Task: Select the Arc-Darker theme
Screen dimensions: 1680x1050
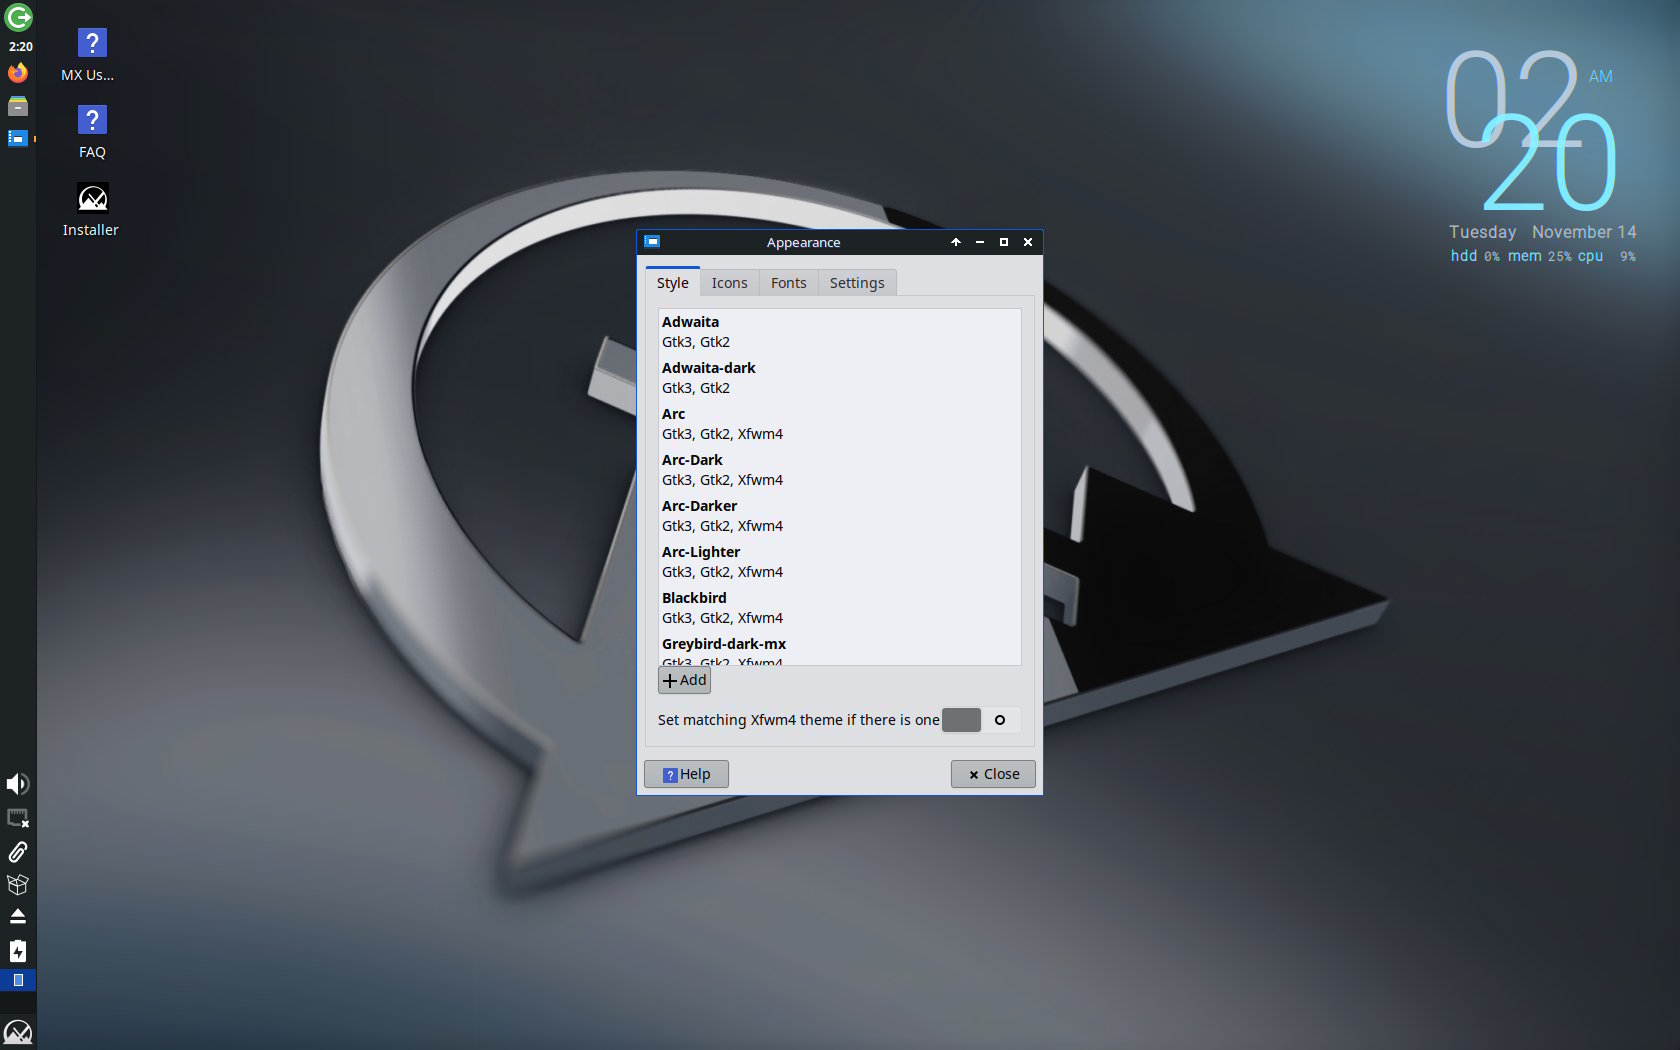Action: pos(839,516)
